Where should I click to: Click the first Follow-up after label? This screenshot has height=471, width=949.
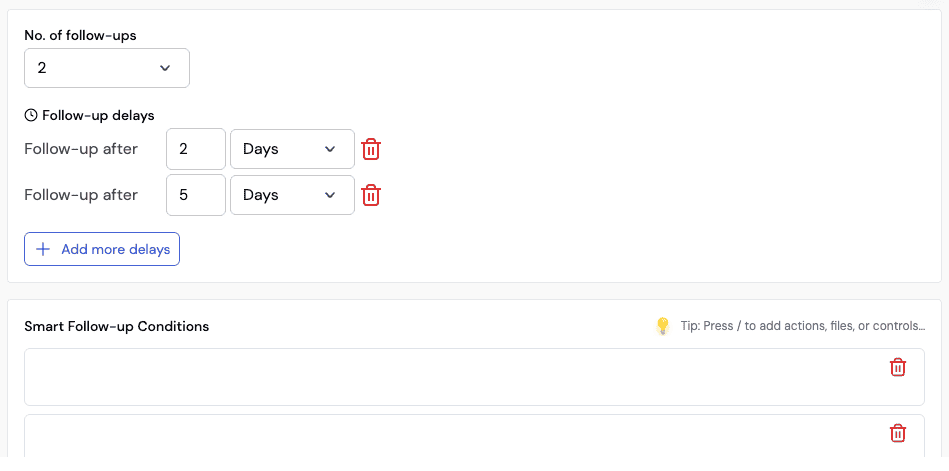(81, 149)
